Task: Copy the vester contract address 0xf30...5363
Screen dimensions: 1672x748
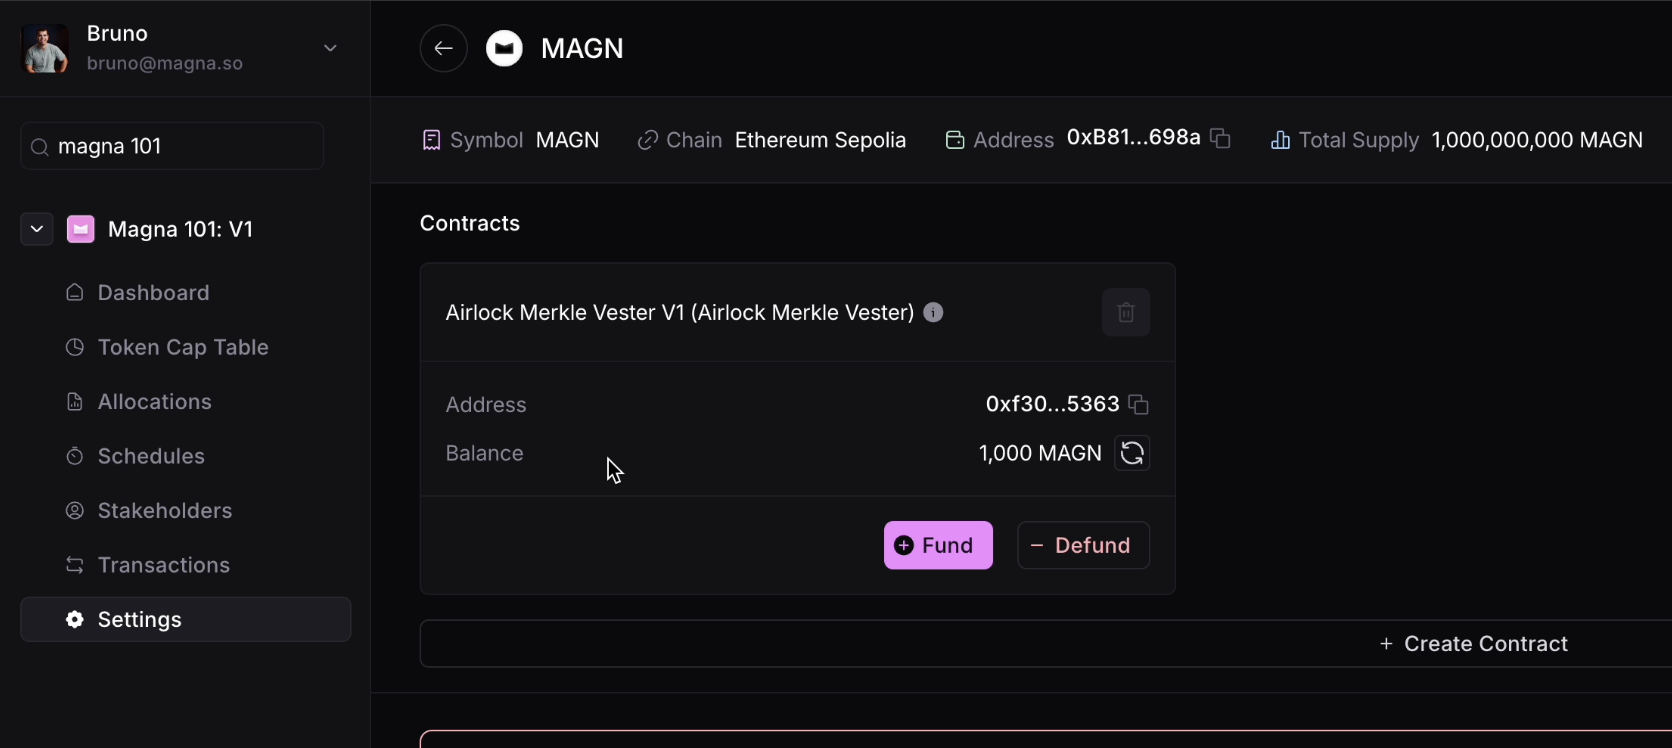Action: [x=1138, y=405]
